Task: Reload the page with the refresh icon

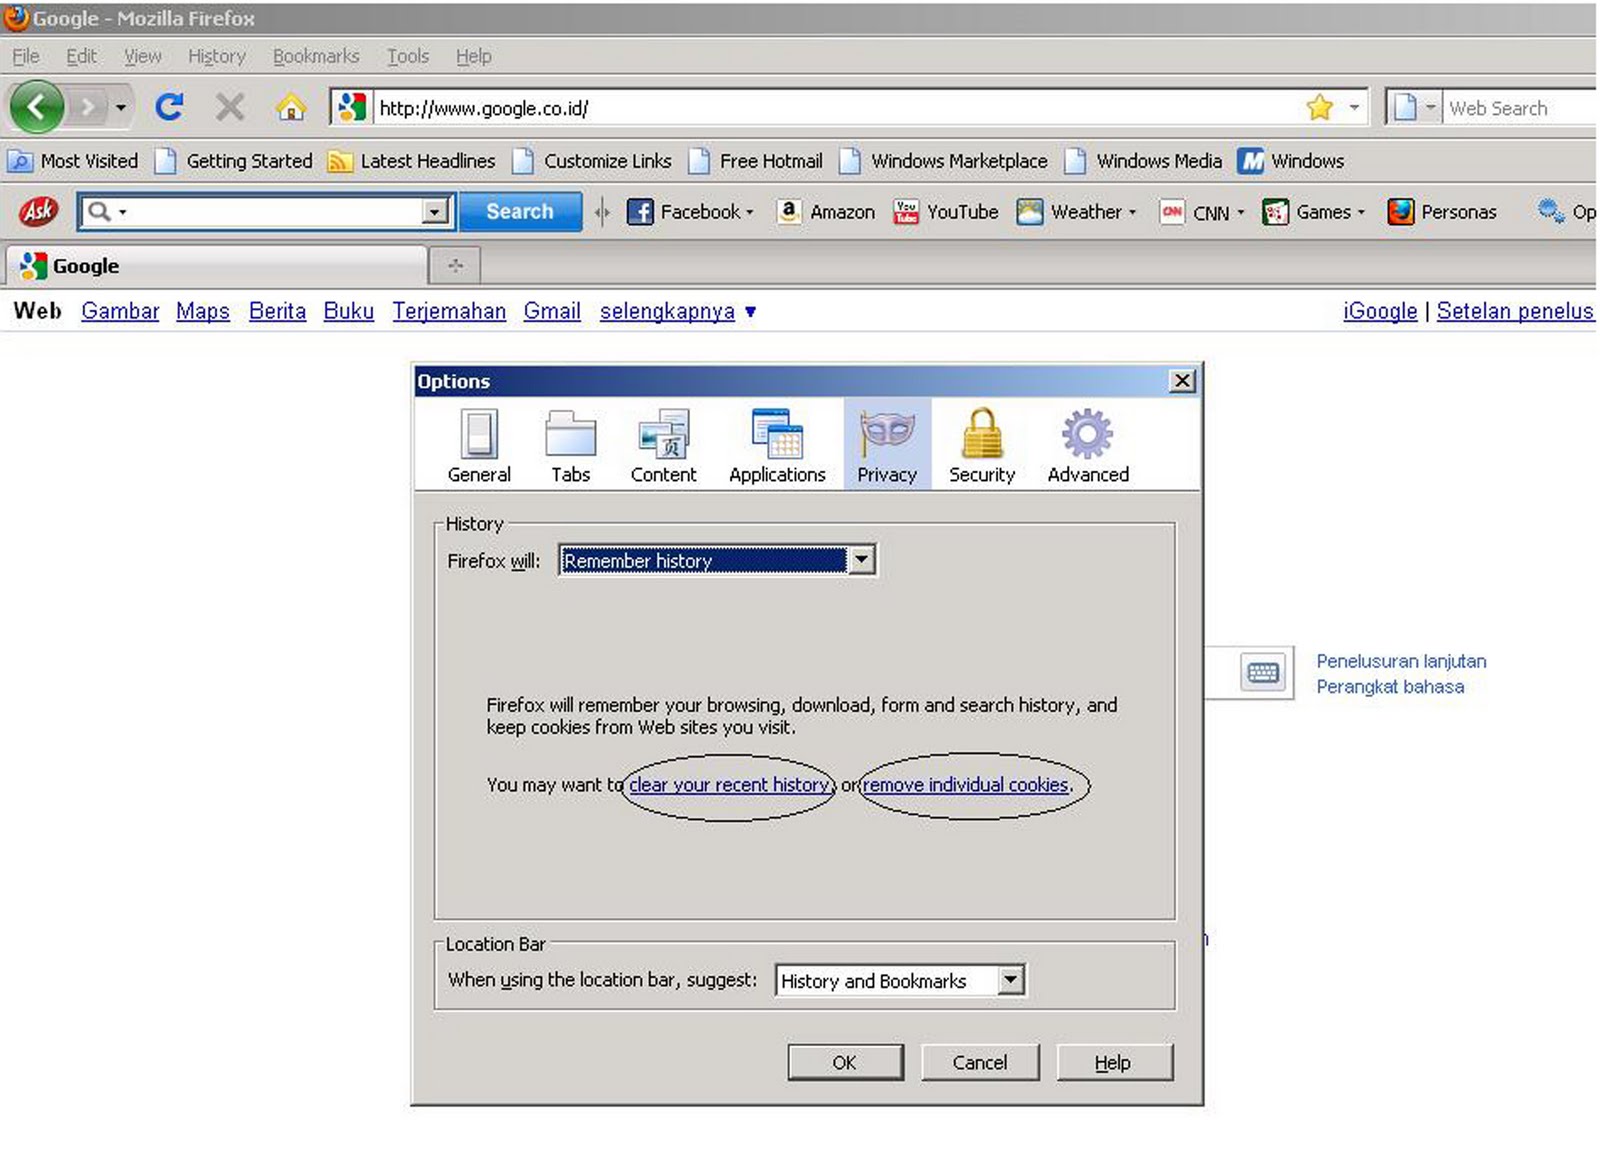Action: [x=169, y=107]
